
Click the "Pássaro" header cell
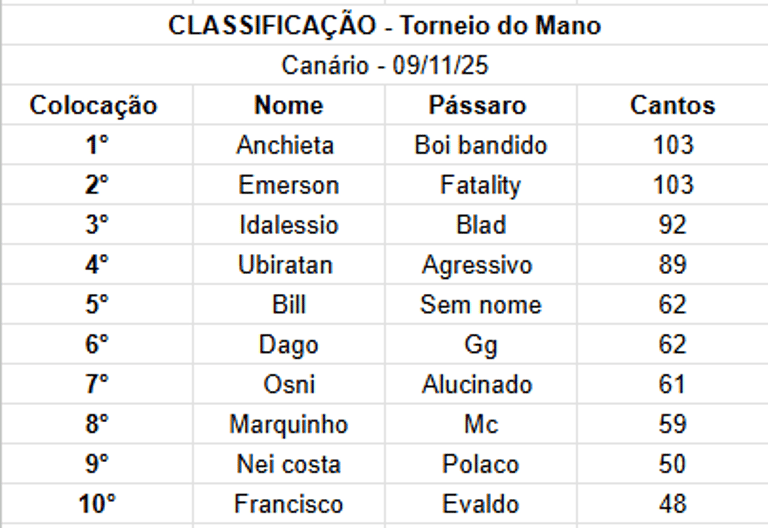tap(480, 106)
